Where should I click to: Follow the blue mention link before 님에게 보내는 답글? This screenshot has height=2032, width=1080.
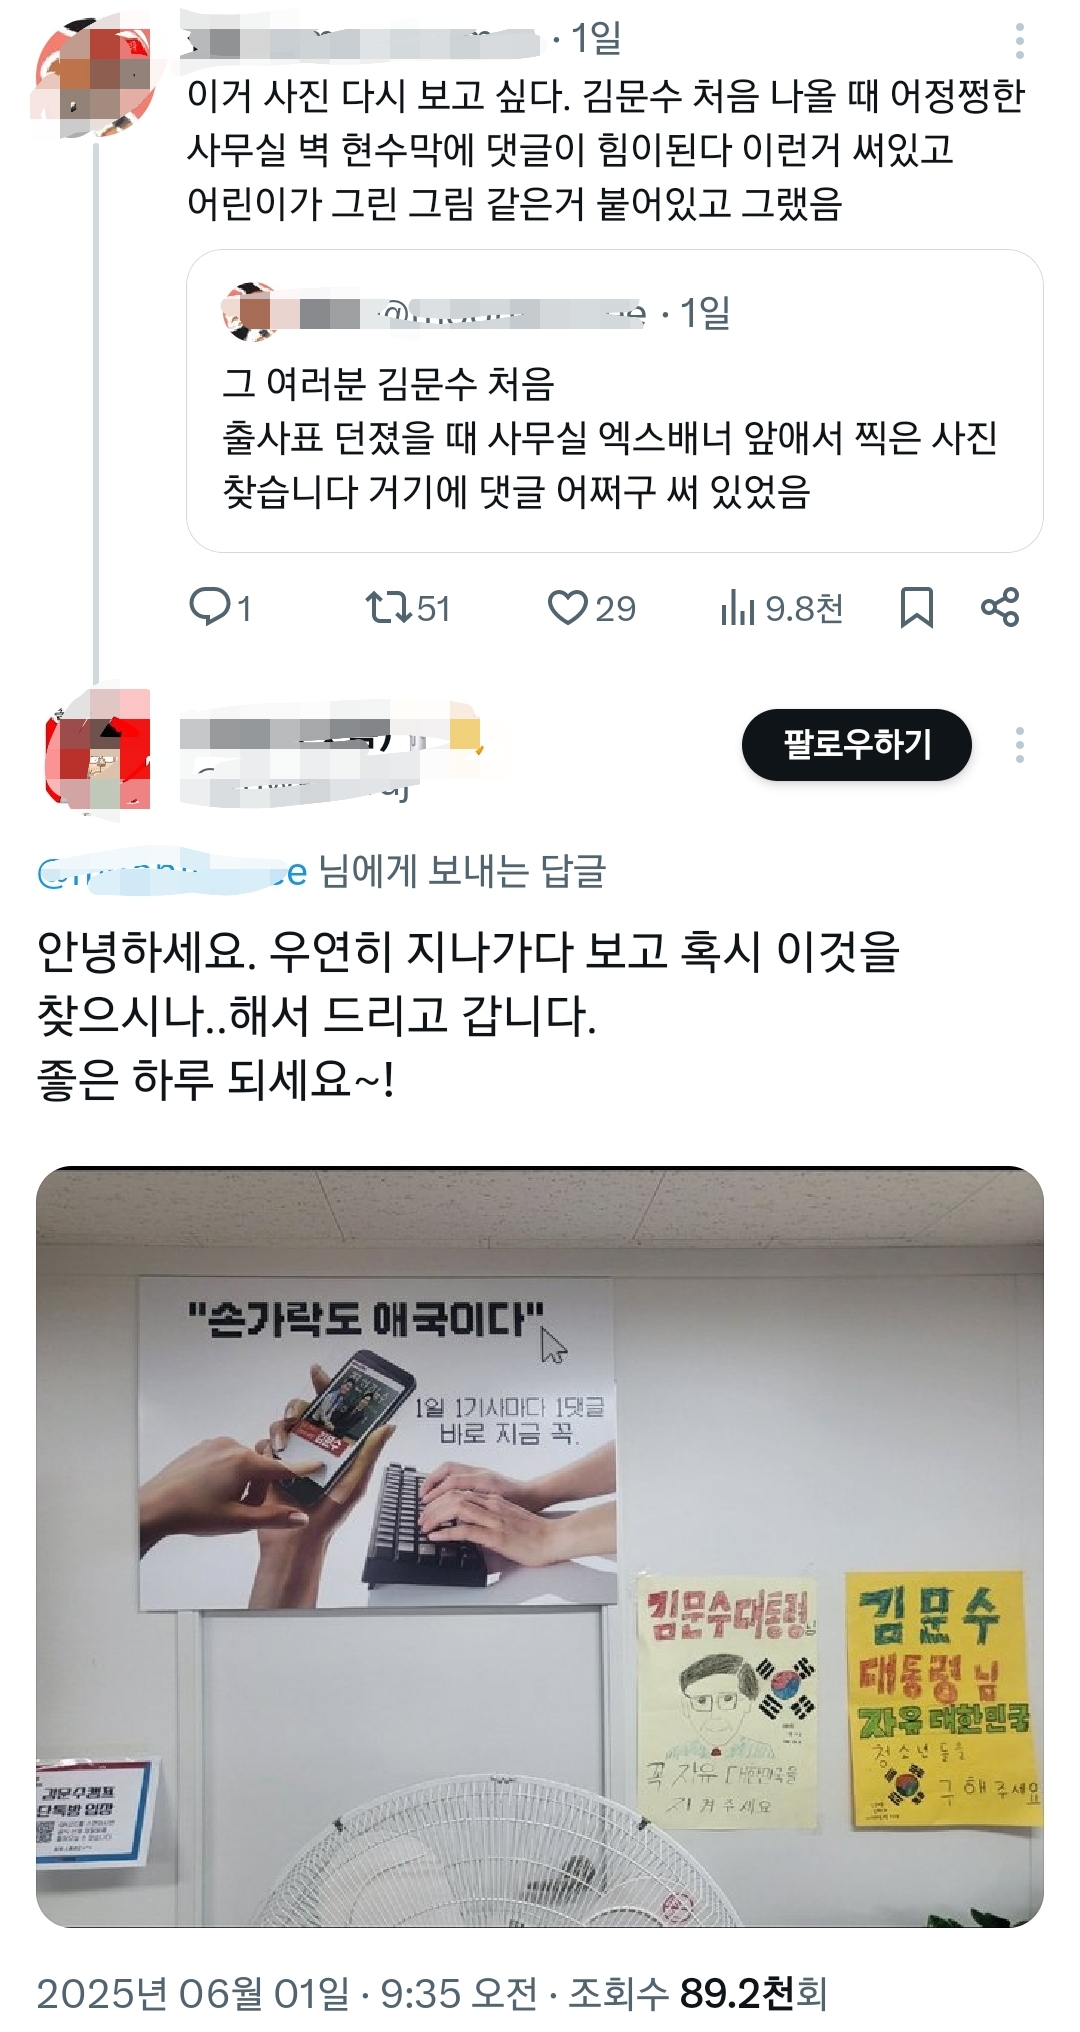coord(172,872)
